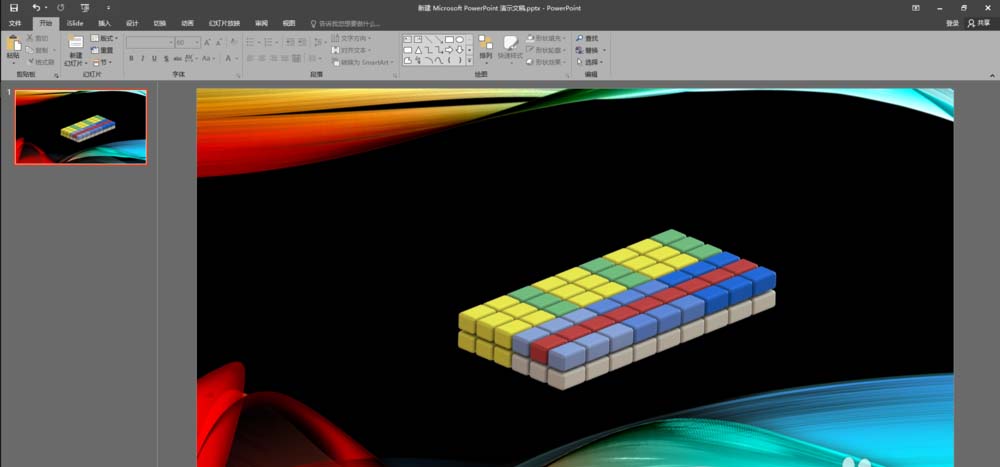Click 转换为 SmartArt button
The height and width of the screenshot is (467, 1000).
point(363,62)
